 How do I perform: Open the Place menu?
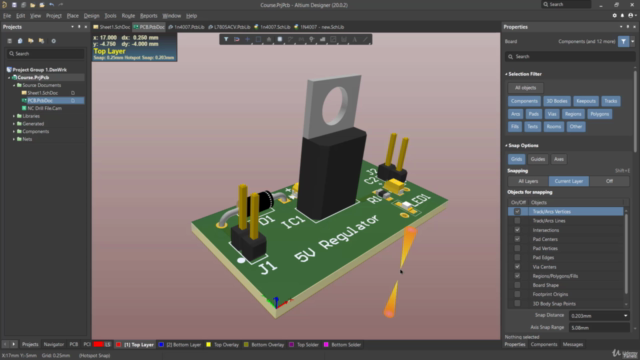(x=73, y=16)
